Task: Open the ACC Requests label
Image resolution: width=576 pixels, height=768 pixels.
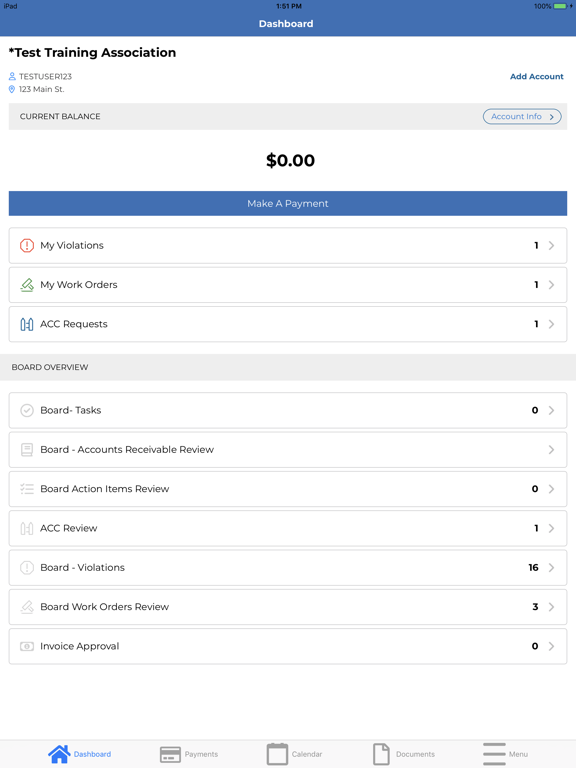Action: click(73, 324)
